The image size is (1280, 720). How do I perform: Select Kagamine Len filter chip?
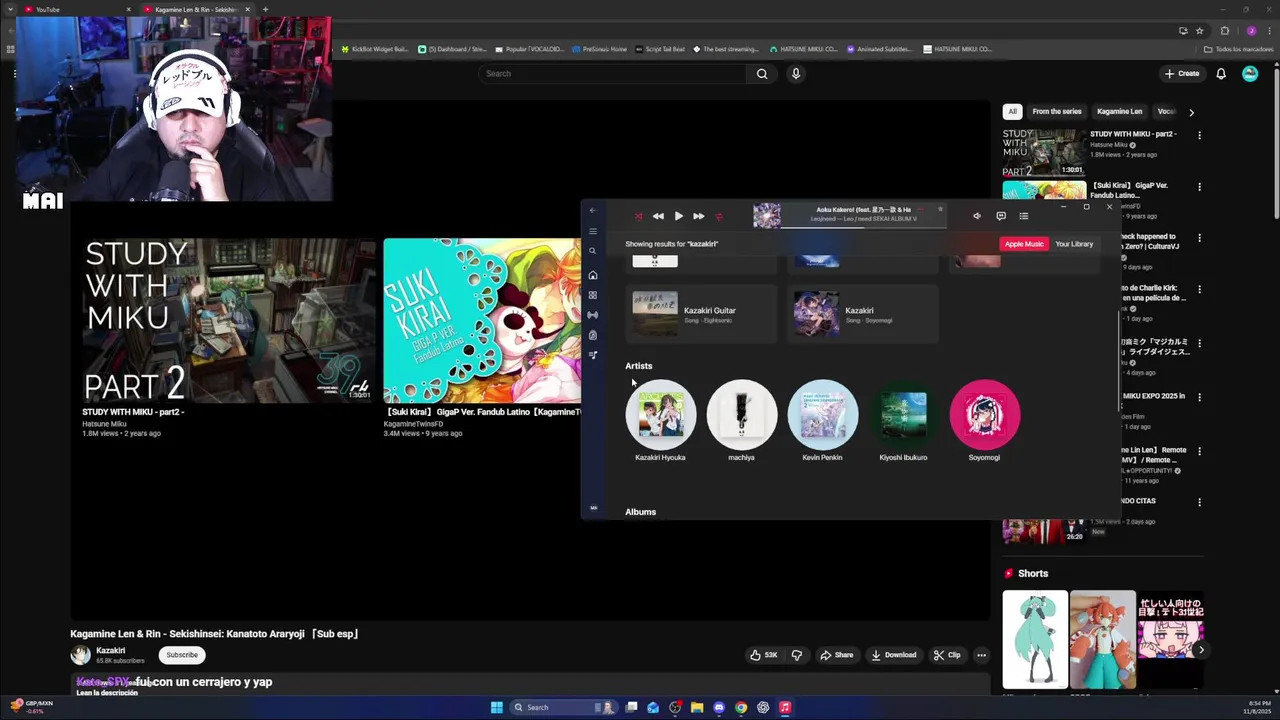pyautogui.click(x=1119, y=111)
